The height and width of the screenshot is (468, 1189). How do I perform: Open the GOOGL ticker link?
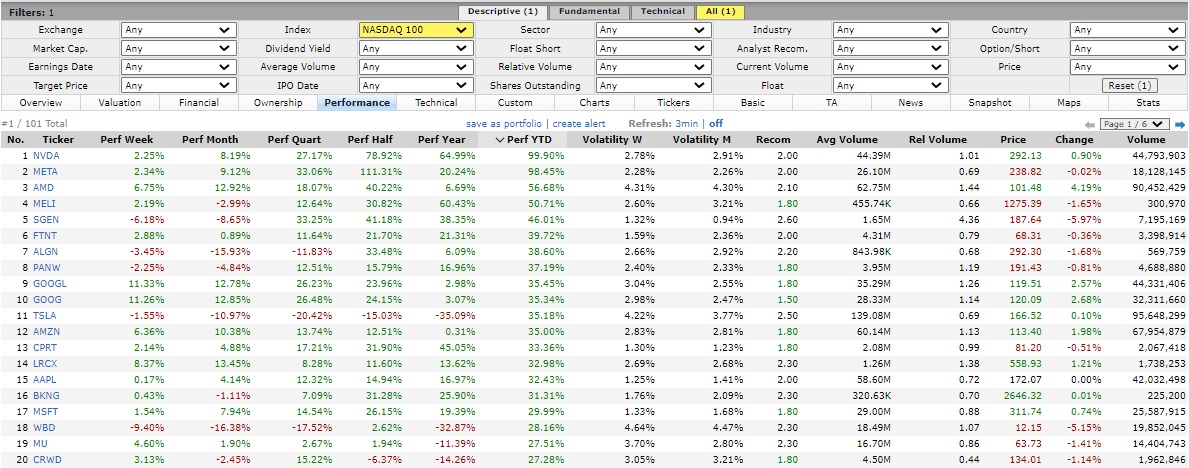click(x=49, y=283)
